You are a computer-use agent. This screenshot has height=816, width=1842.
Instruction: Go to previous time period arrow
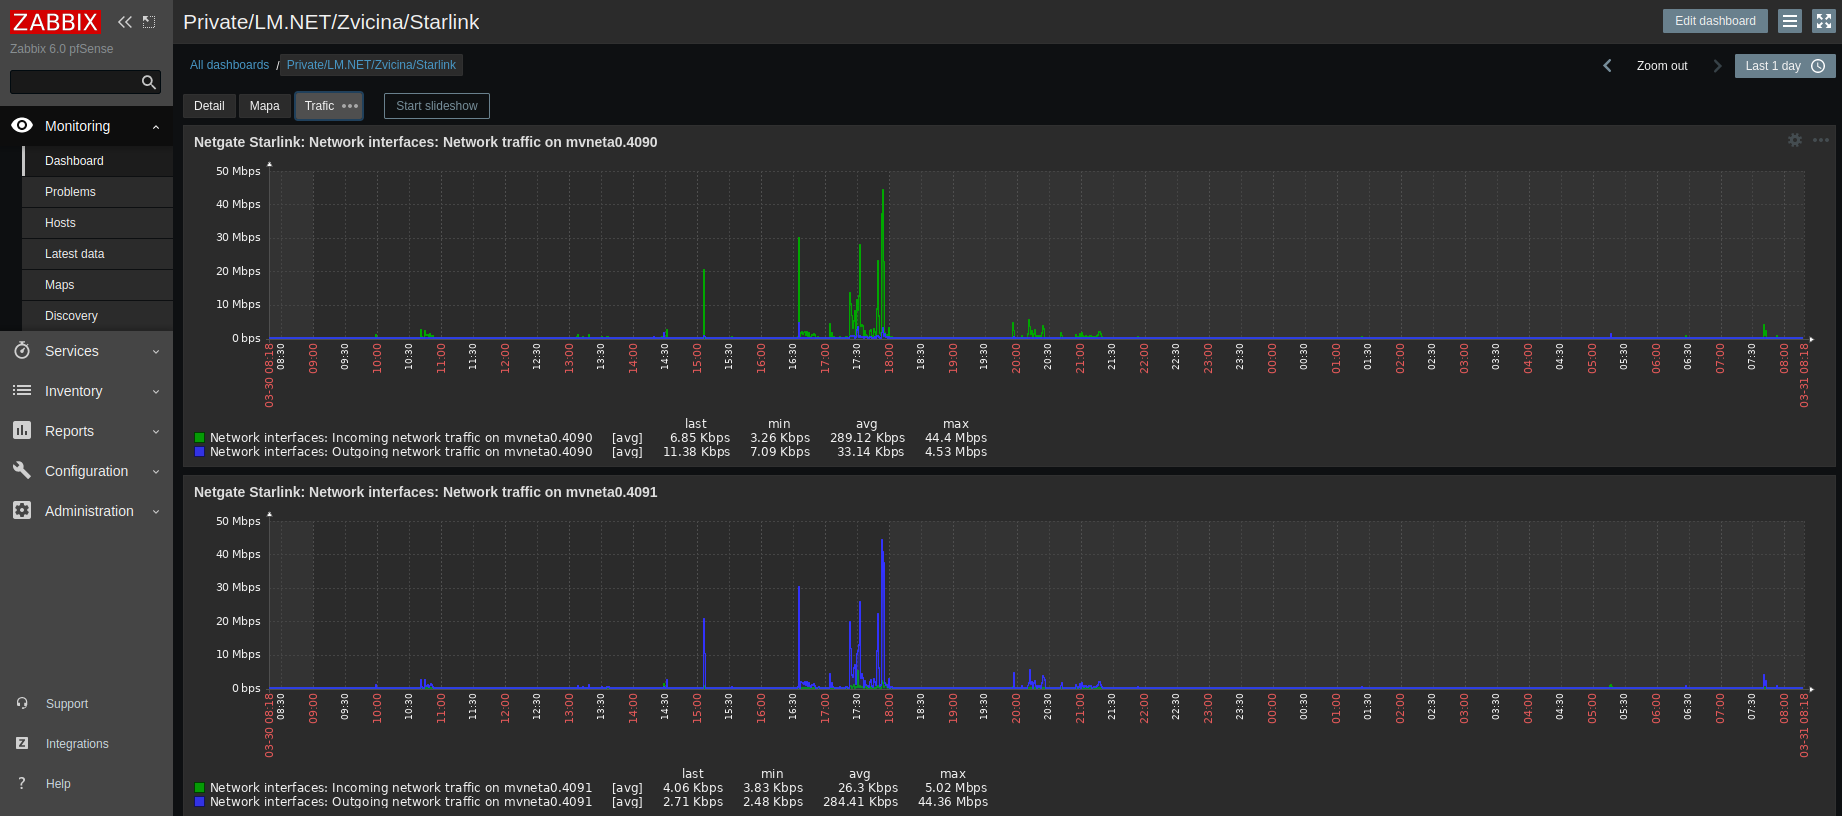click(1607, 66)
